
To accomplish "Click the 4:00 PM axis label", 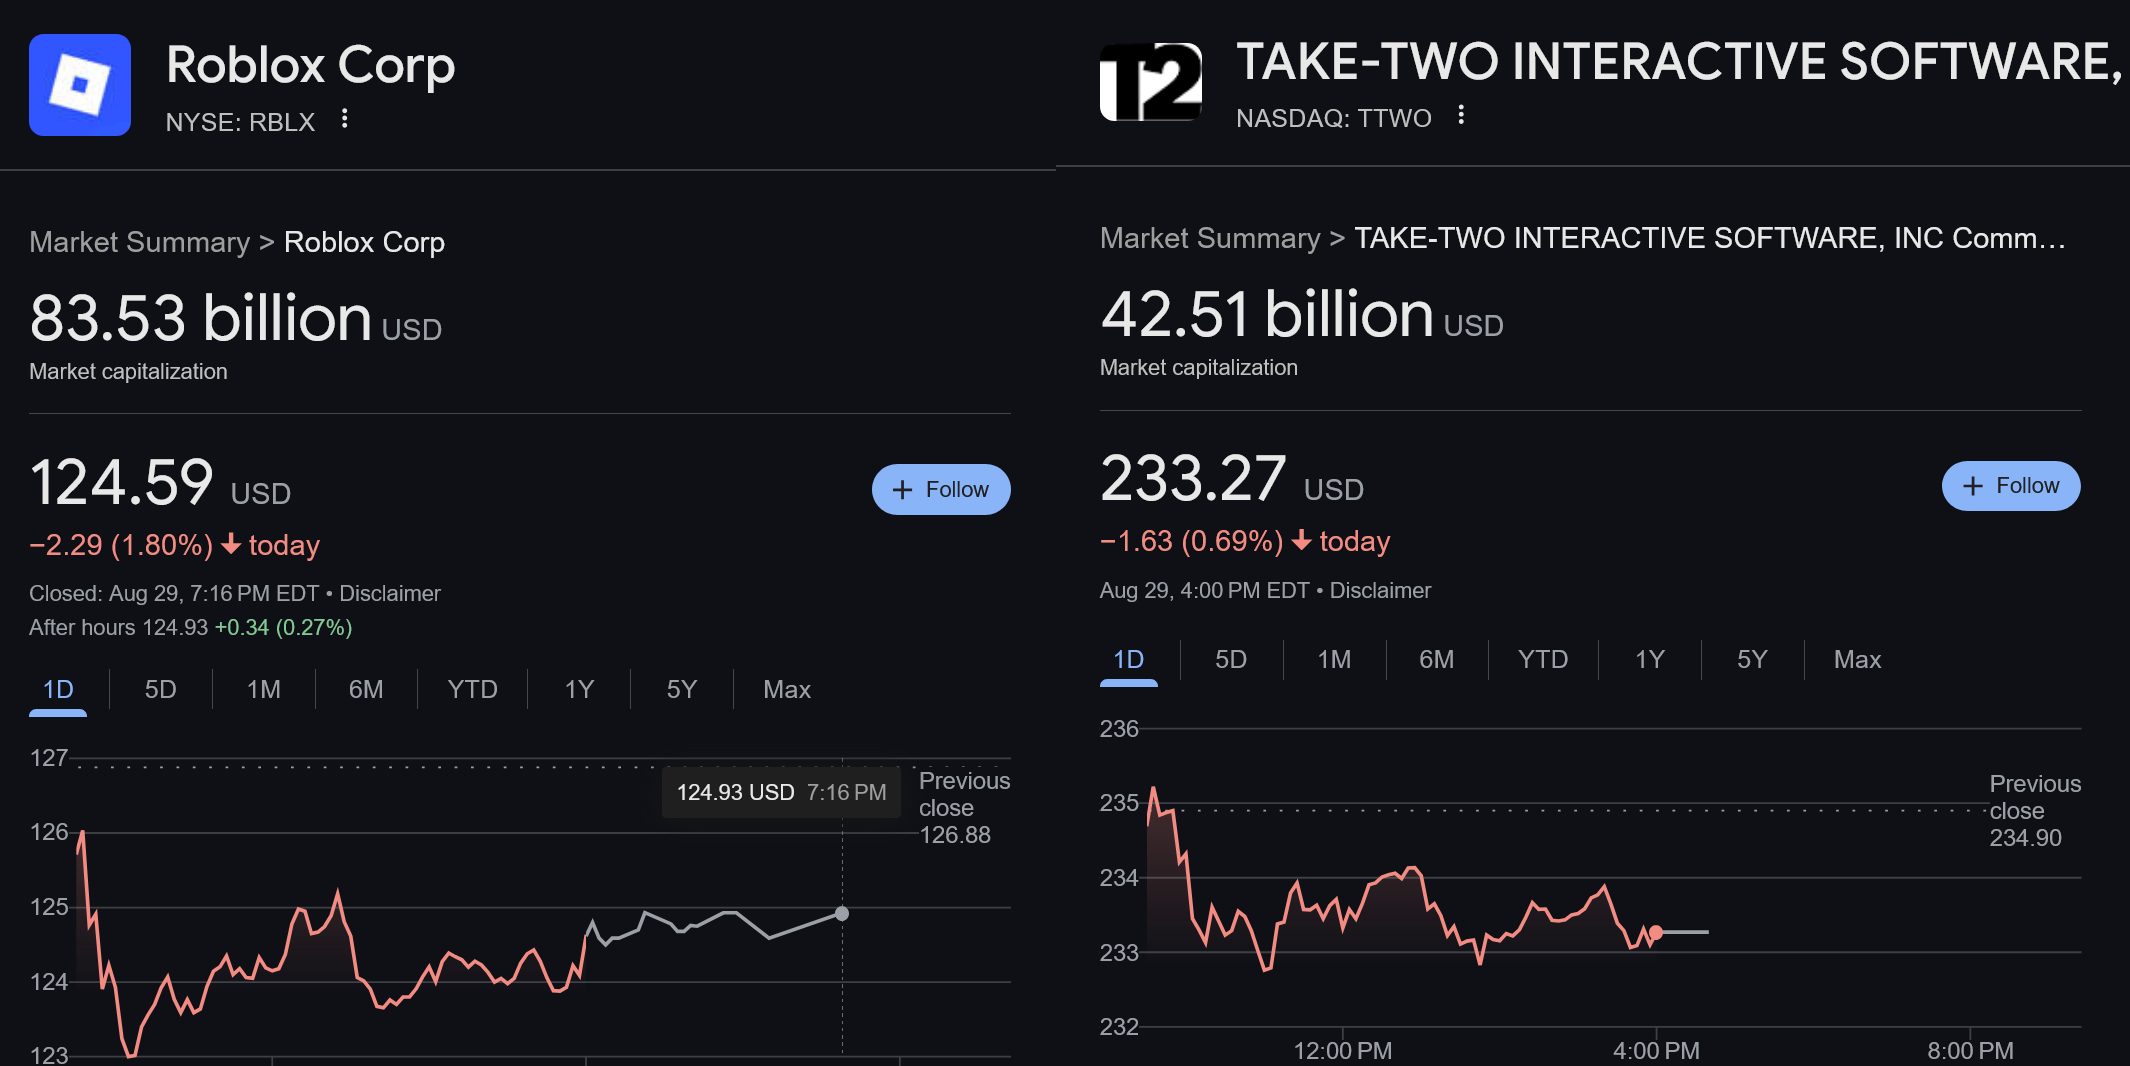I will point(1656,1050).
